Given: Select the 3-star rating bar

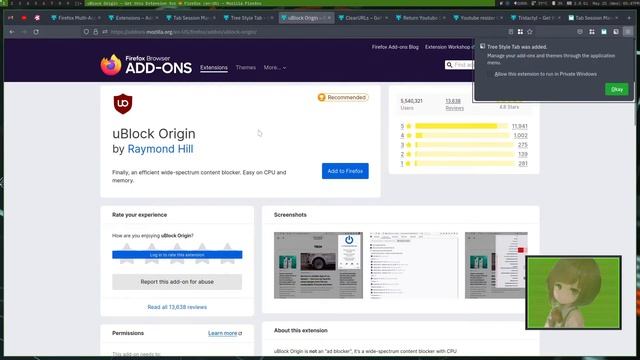Looking at the screenshot, I should (464, 145).
